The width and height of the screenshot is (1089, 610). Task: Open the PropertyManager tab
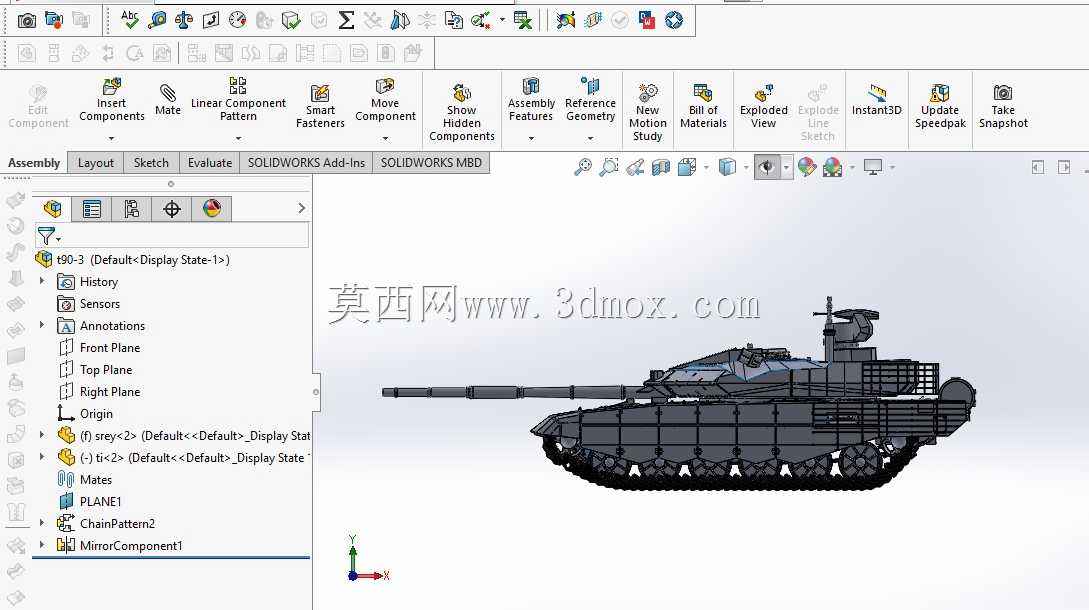coord(92,208)
